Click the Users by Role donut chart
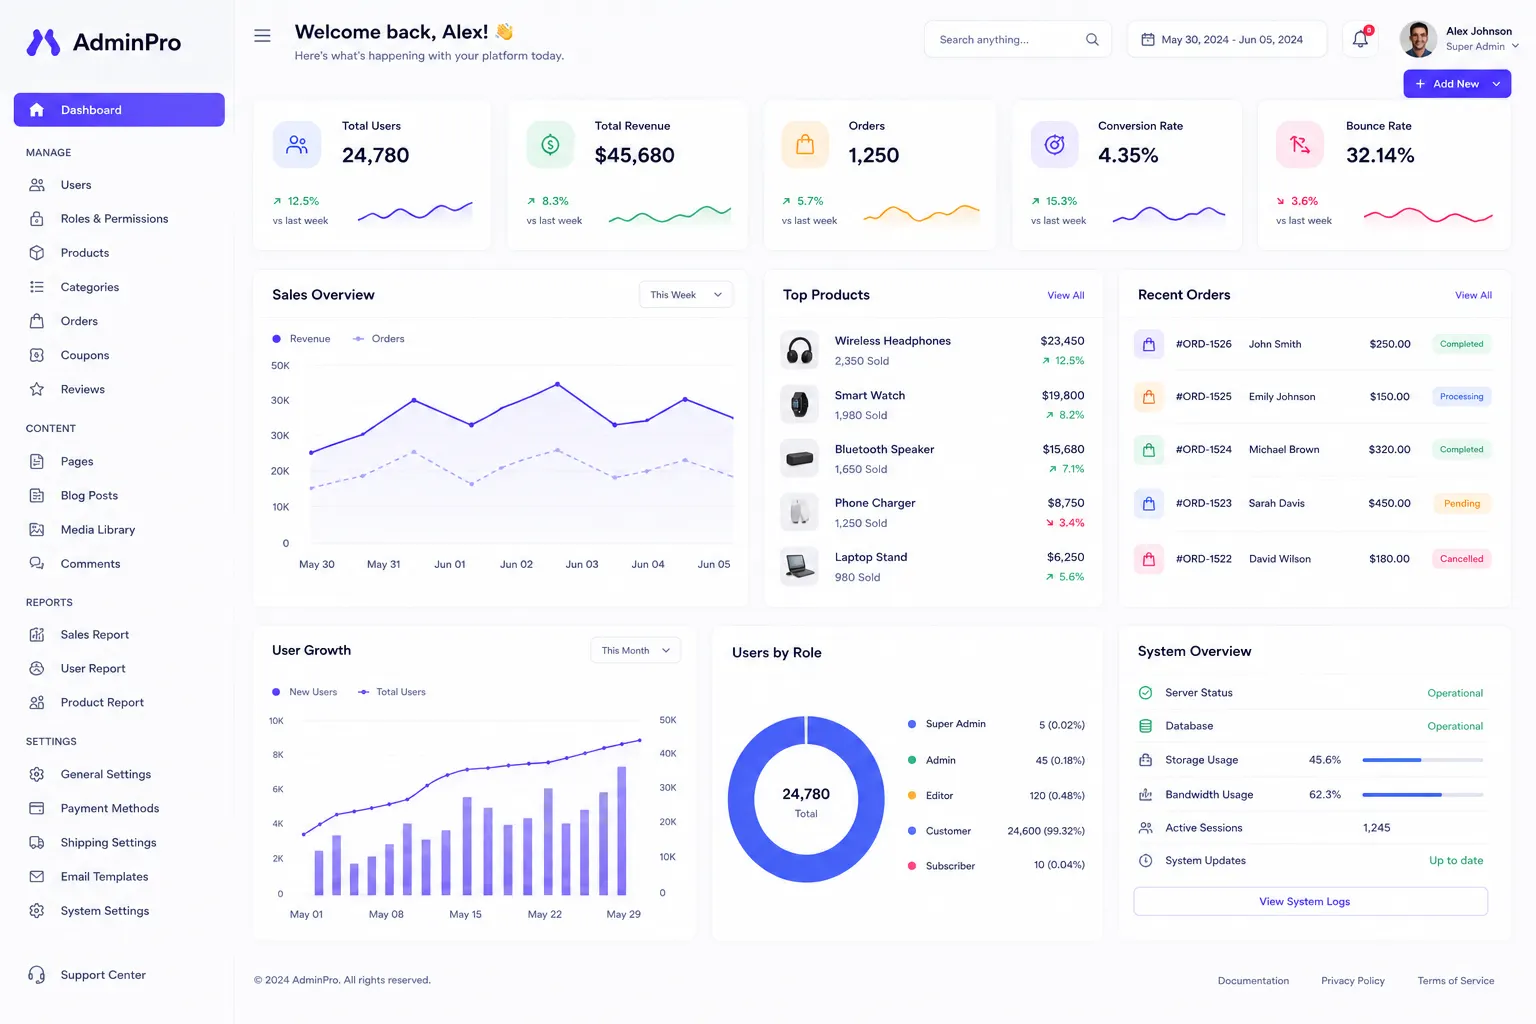Viewport: 1536px width, 1024px height. point(806,799)
